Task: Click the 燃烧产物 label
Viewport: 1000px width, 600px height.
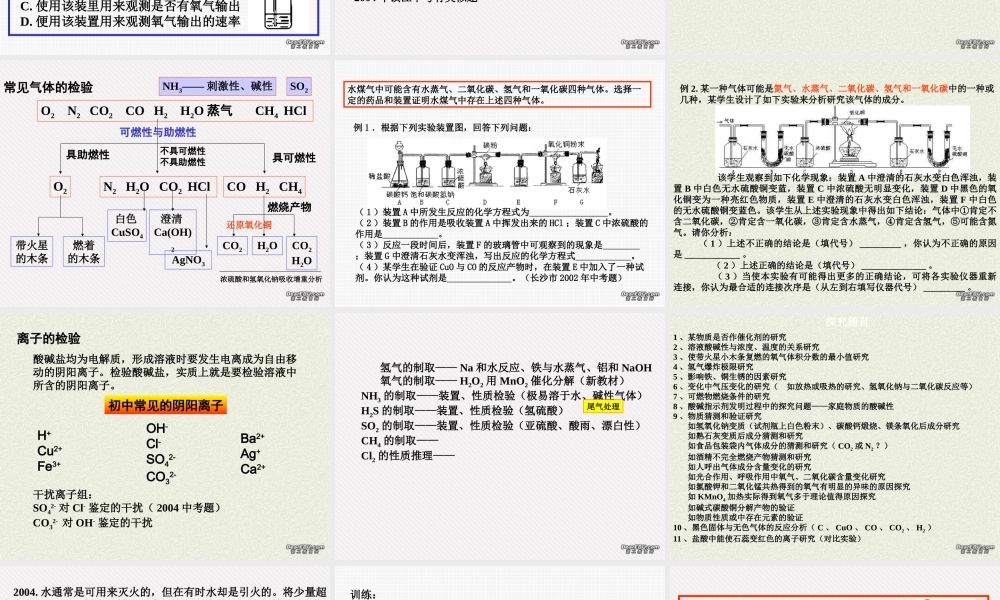Action: point(289,207)
